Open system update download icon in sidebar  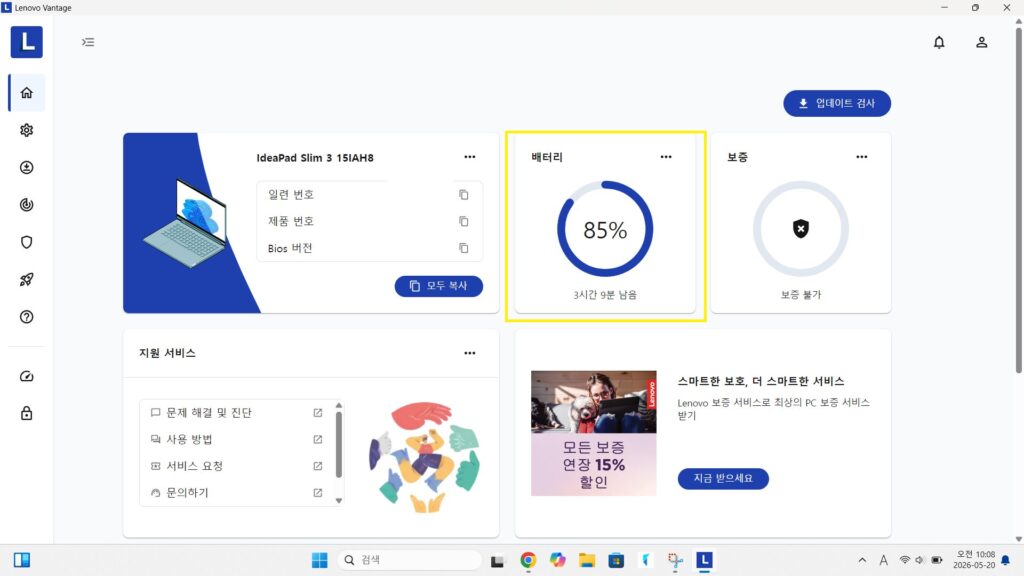27,167
